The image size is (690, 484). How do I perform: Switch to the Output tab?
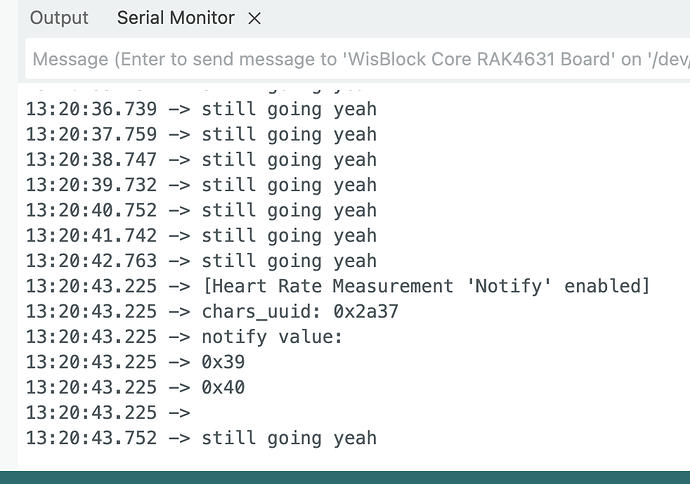click(x=59, y=18)
